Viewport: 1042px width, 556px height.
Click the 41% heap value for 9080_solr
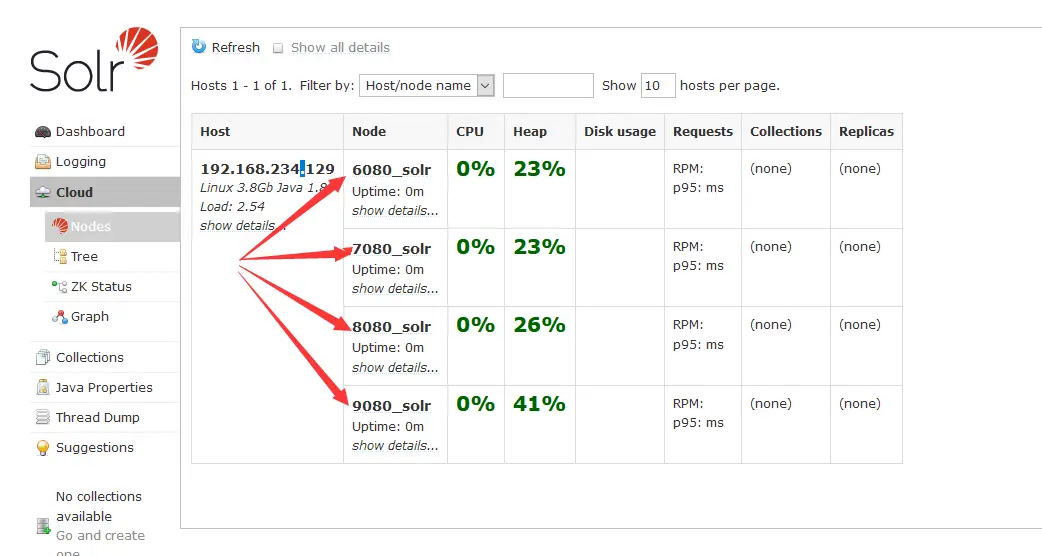[539, 403]
